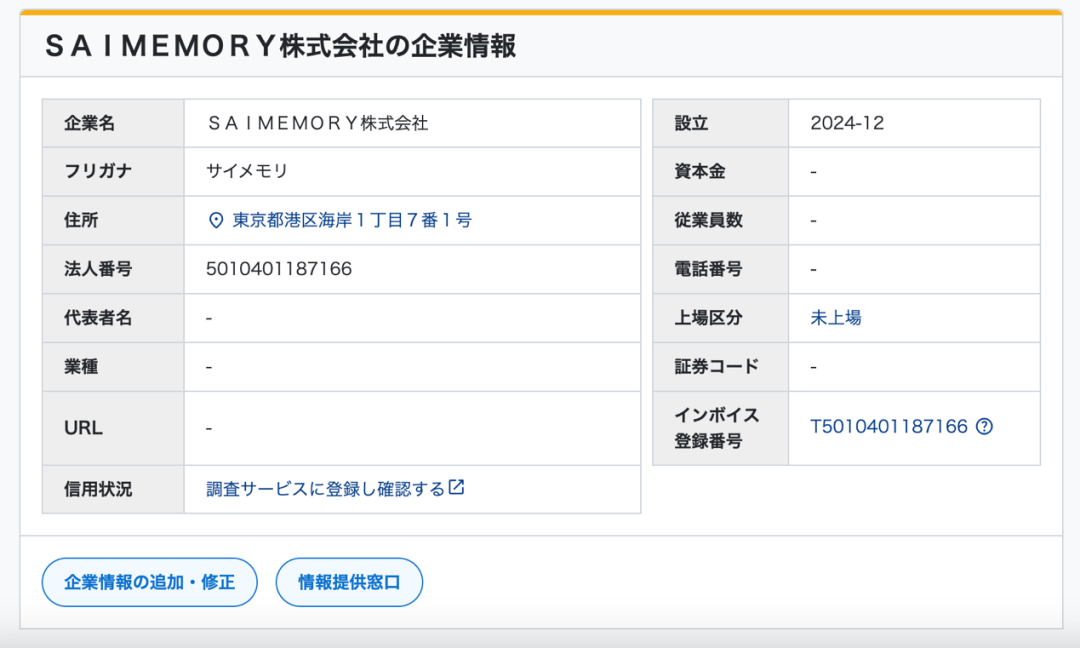This screenshot has height=648, width=1080.
Task: Click the map pin icon beside the address
Action: point(216,221)
